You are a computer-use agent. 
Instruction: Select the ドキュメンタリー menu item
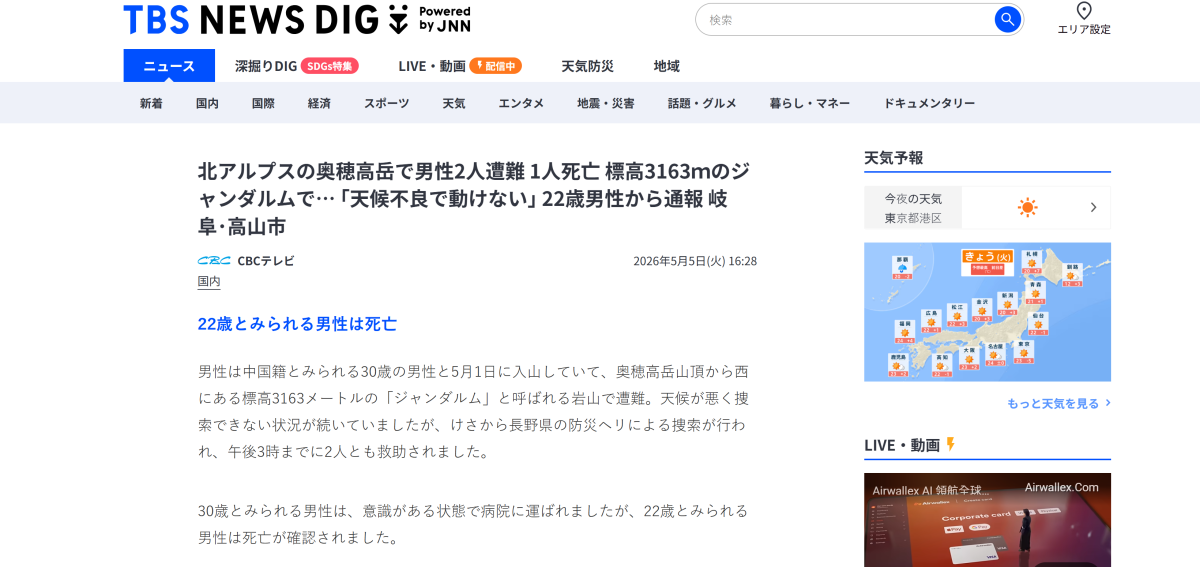point(929,103)
